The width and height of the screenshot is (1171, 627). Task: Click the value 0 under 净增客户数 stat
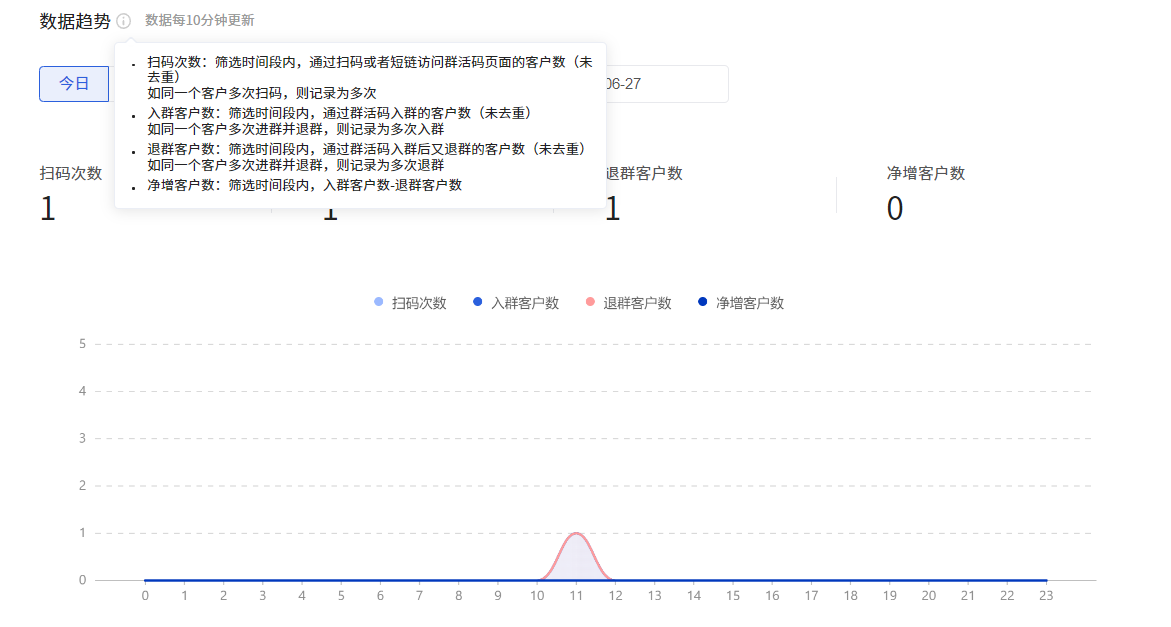pyautogui.click(x=895, y=209)
